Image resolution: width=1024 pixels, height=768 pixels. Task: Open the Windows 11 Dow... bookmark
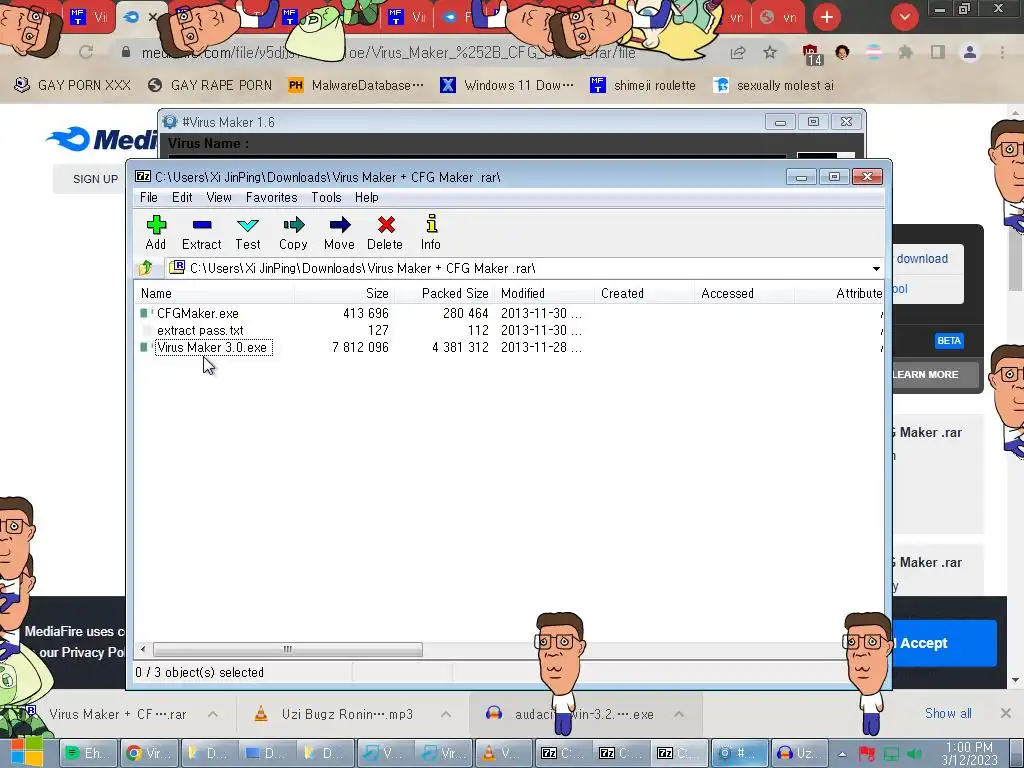click(507, 85)
